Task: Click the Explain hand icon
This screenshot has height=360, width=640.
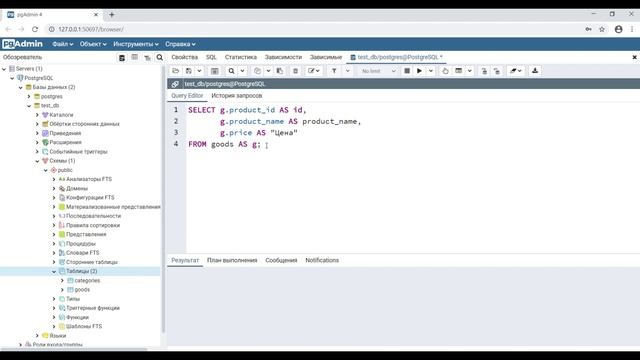Action: click(x=445, y=71)
